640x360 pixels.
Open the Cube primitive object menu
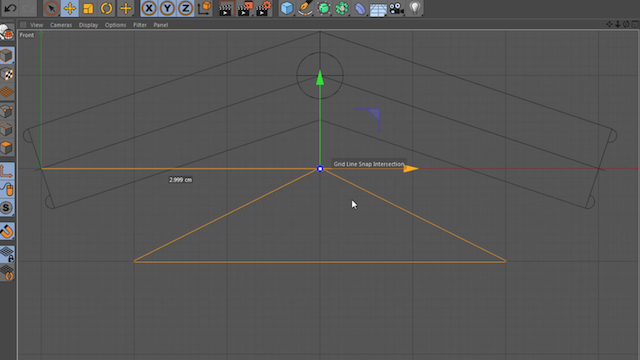pos(287,8)
